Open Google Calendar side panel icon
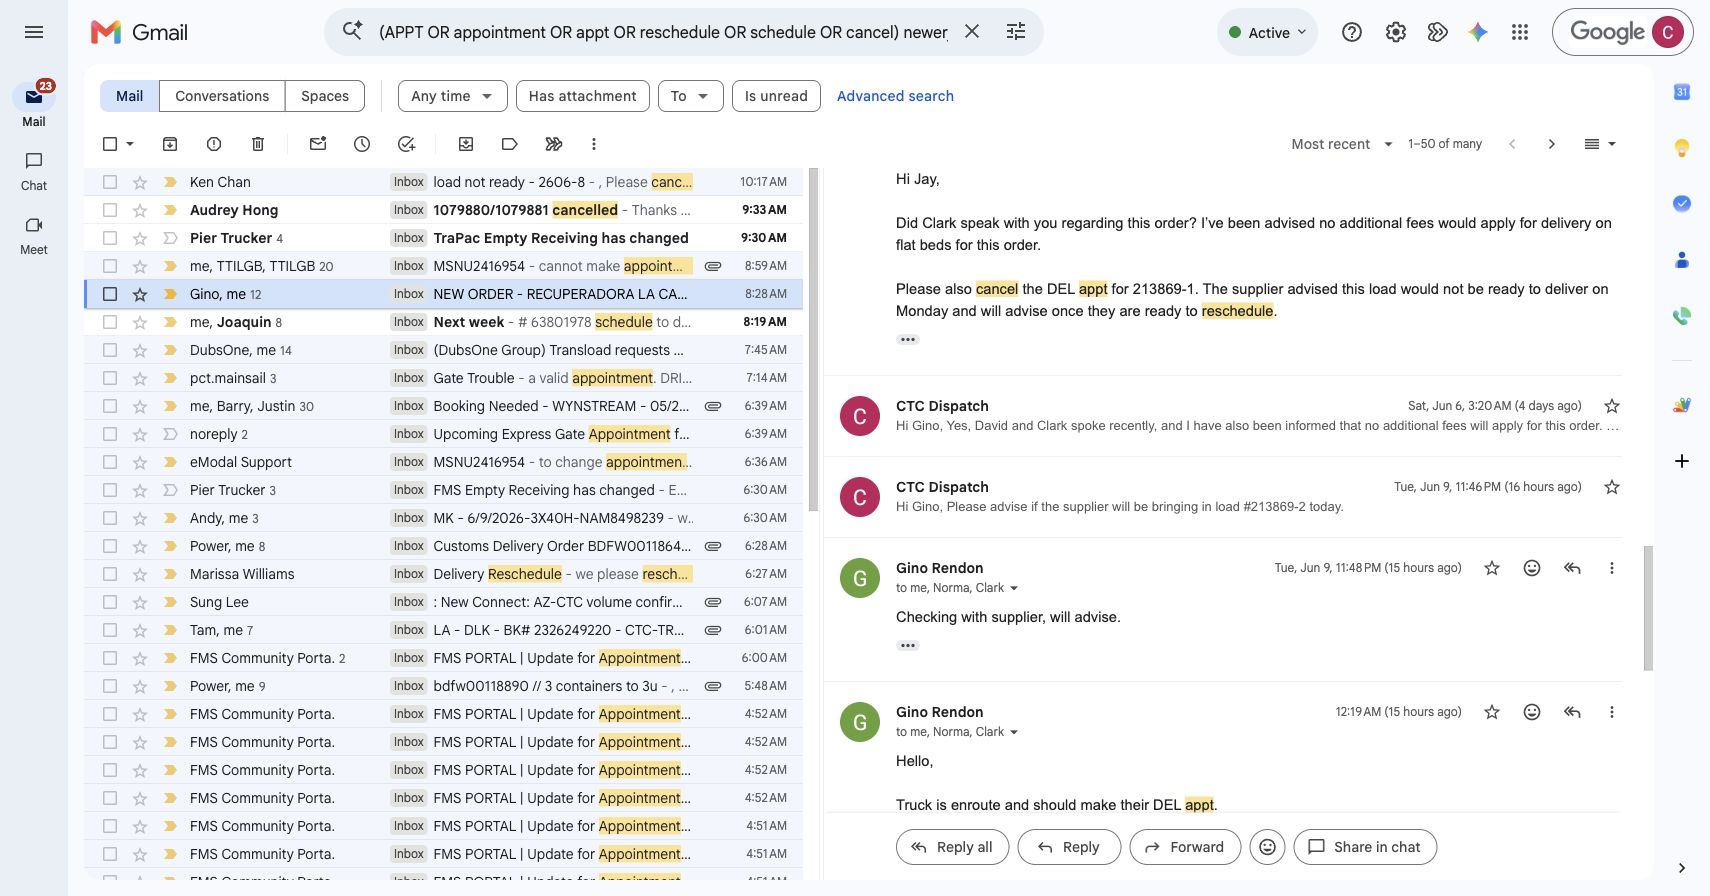Viewport: 1710px width, 896px height. 1682,92
